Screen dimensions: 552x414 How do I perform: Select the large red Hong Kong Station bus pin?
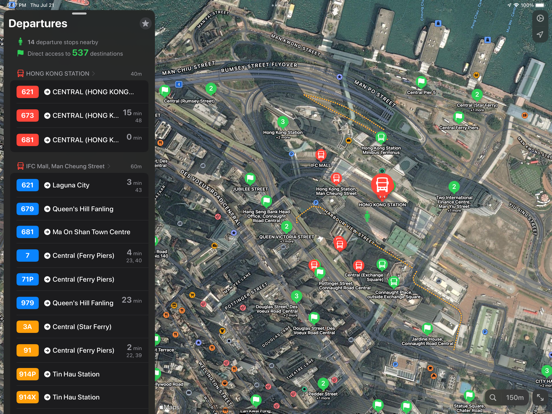tap(382, 186)
